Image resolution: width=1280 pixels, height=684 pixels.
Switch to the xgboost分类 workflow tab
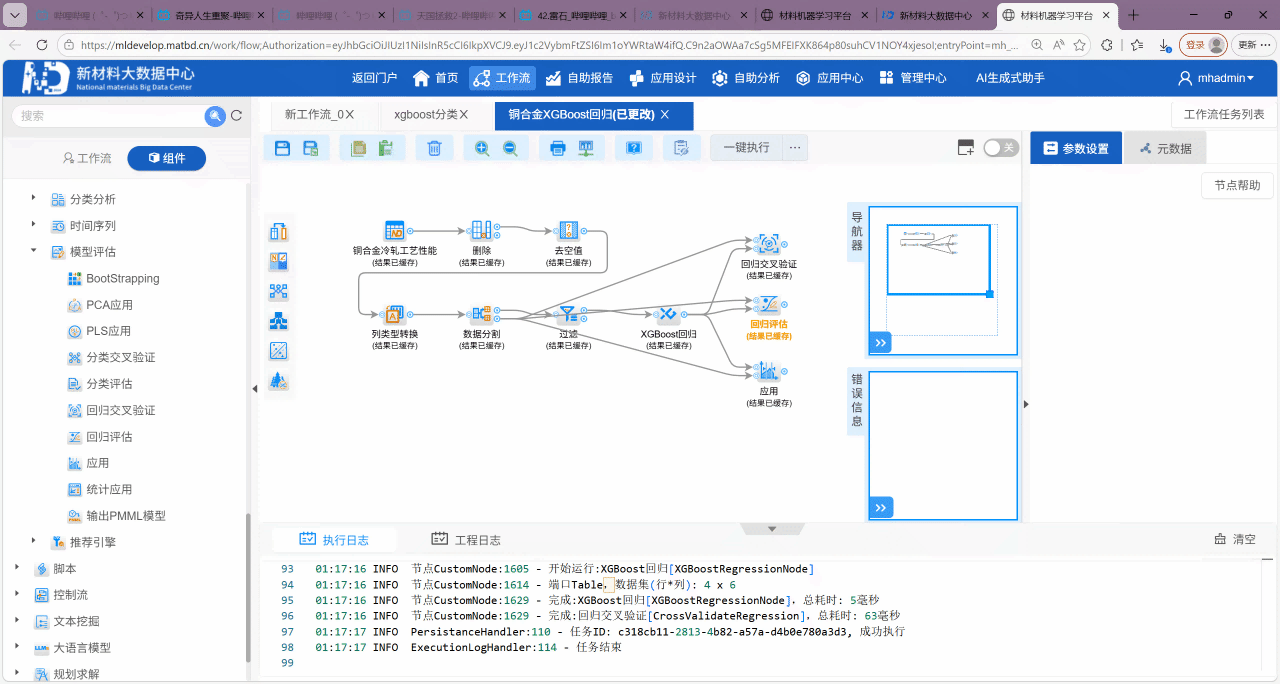[430, 115]
